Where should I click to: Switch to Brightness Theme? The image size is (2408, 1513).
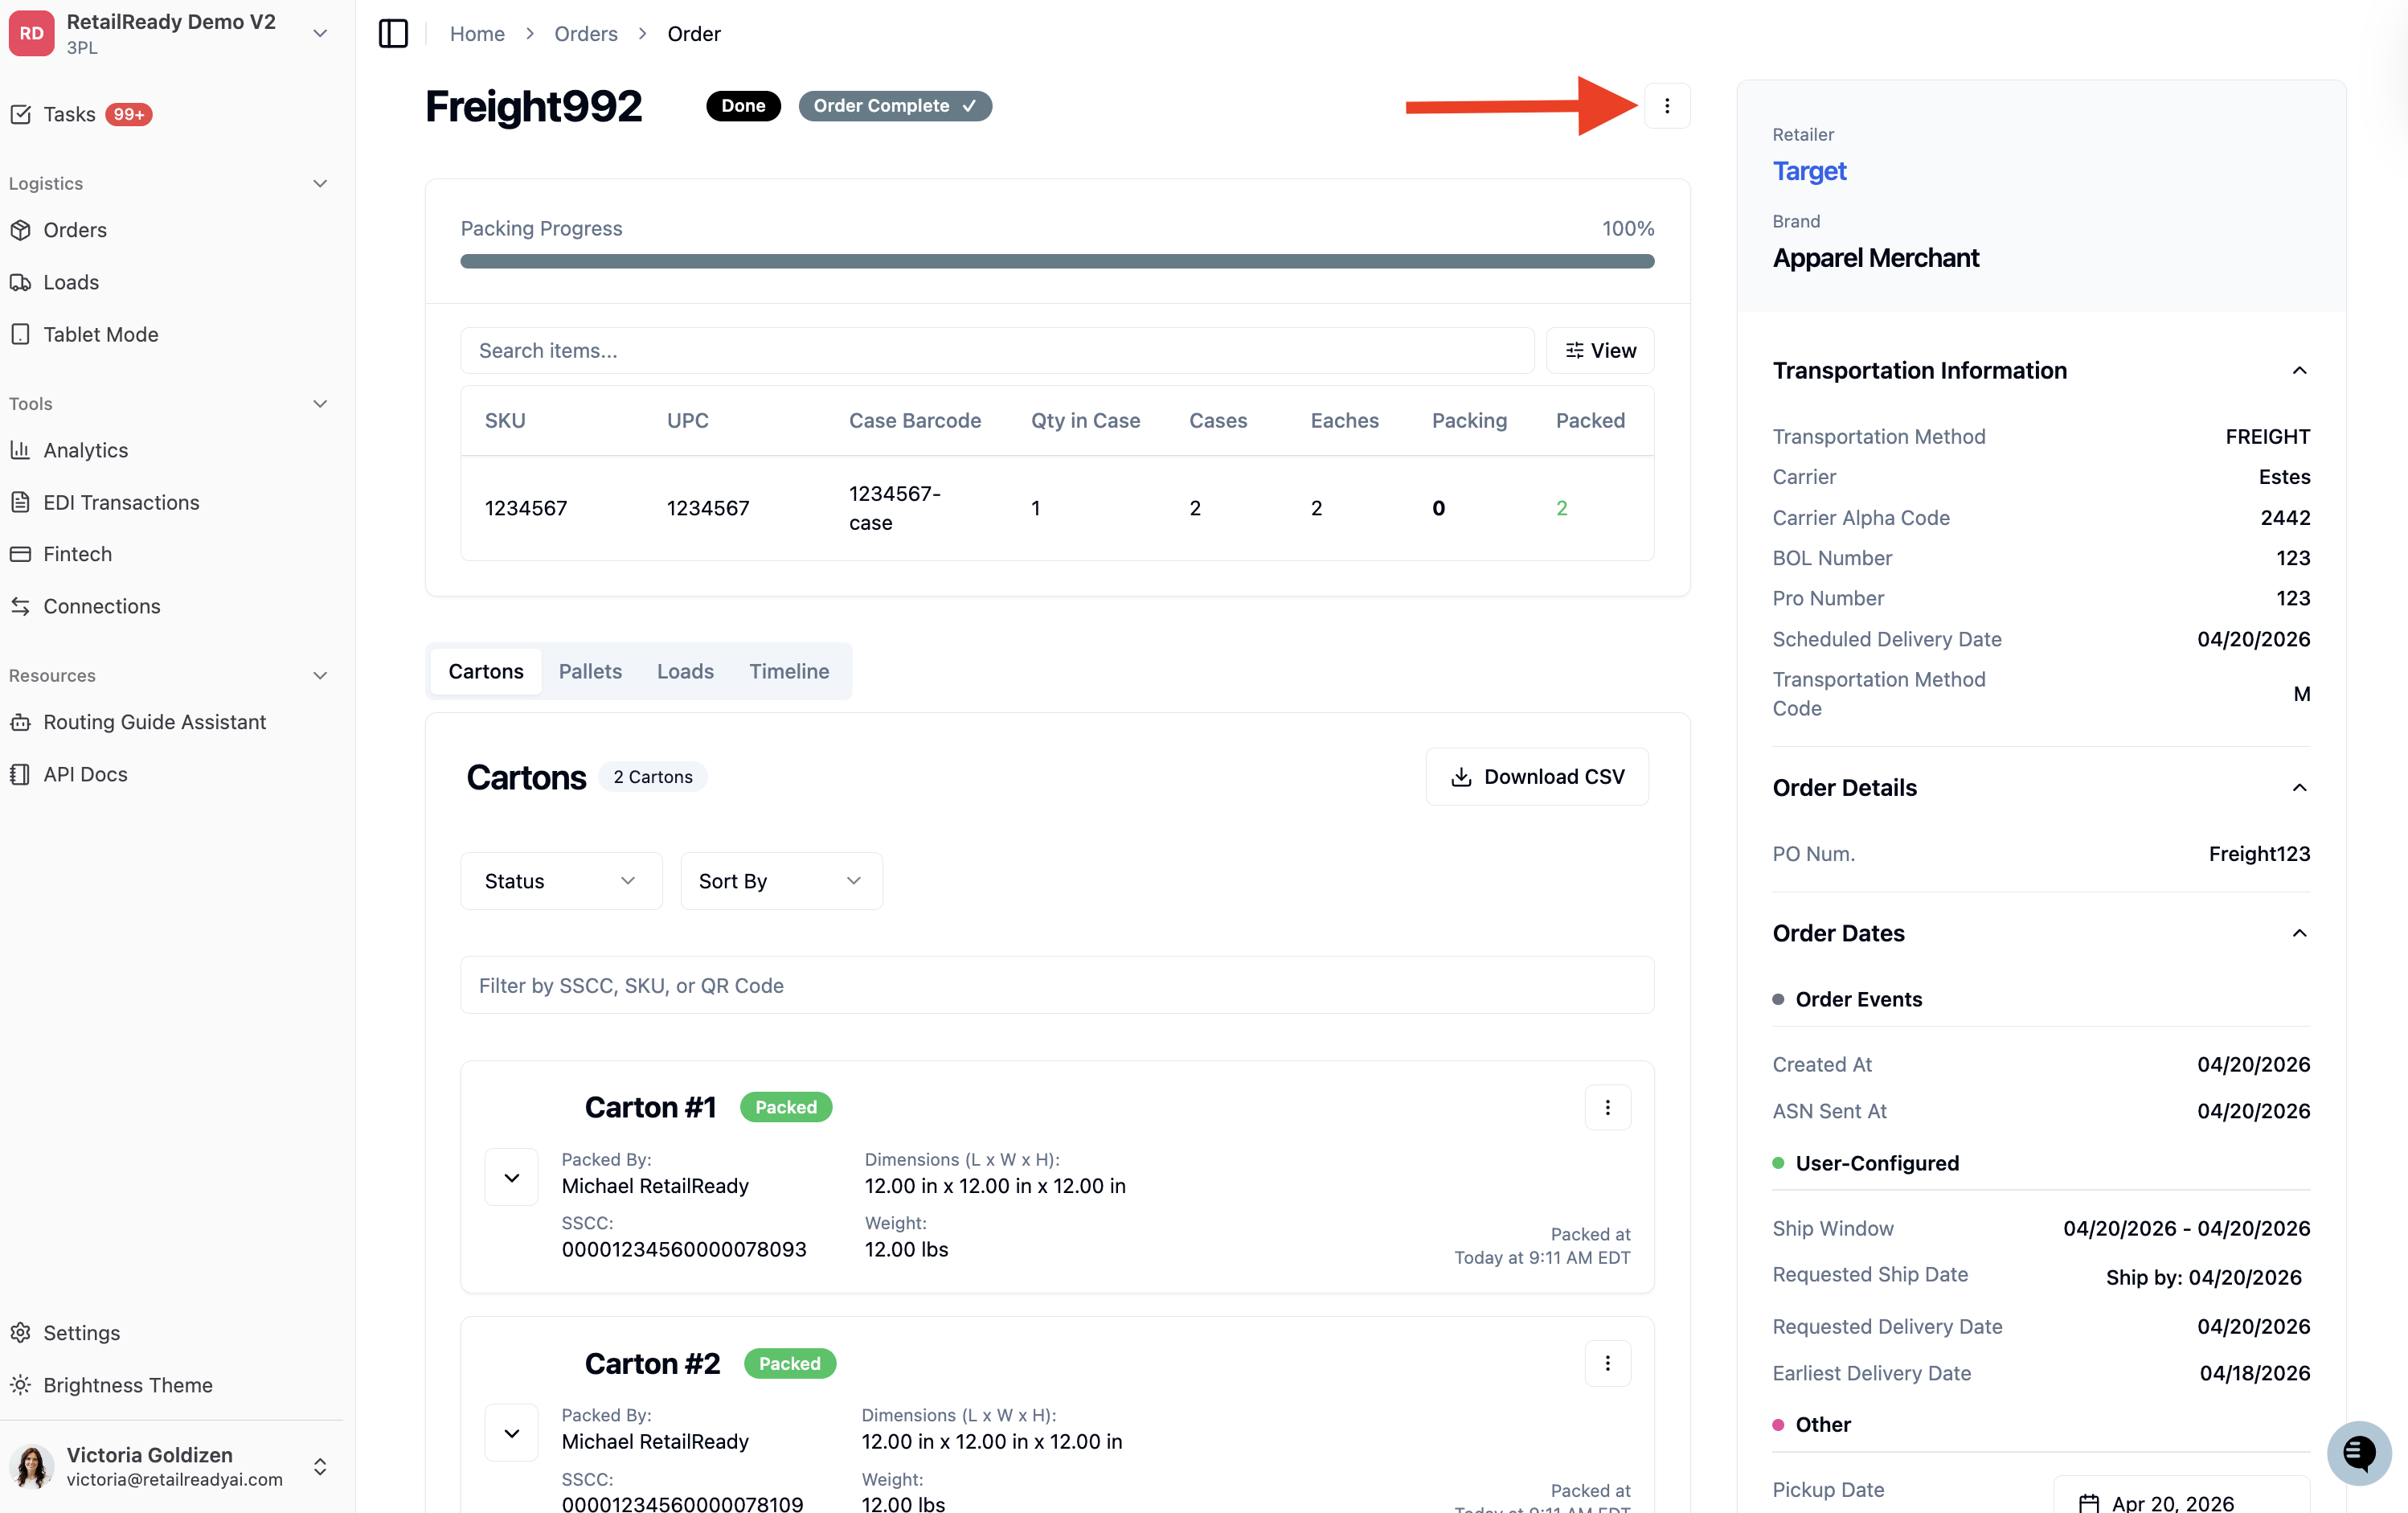(127, 1385)
